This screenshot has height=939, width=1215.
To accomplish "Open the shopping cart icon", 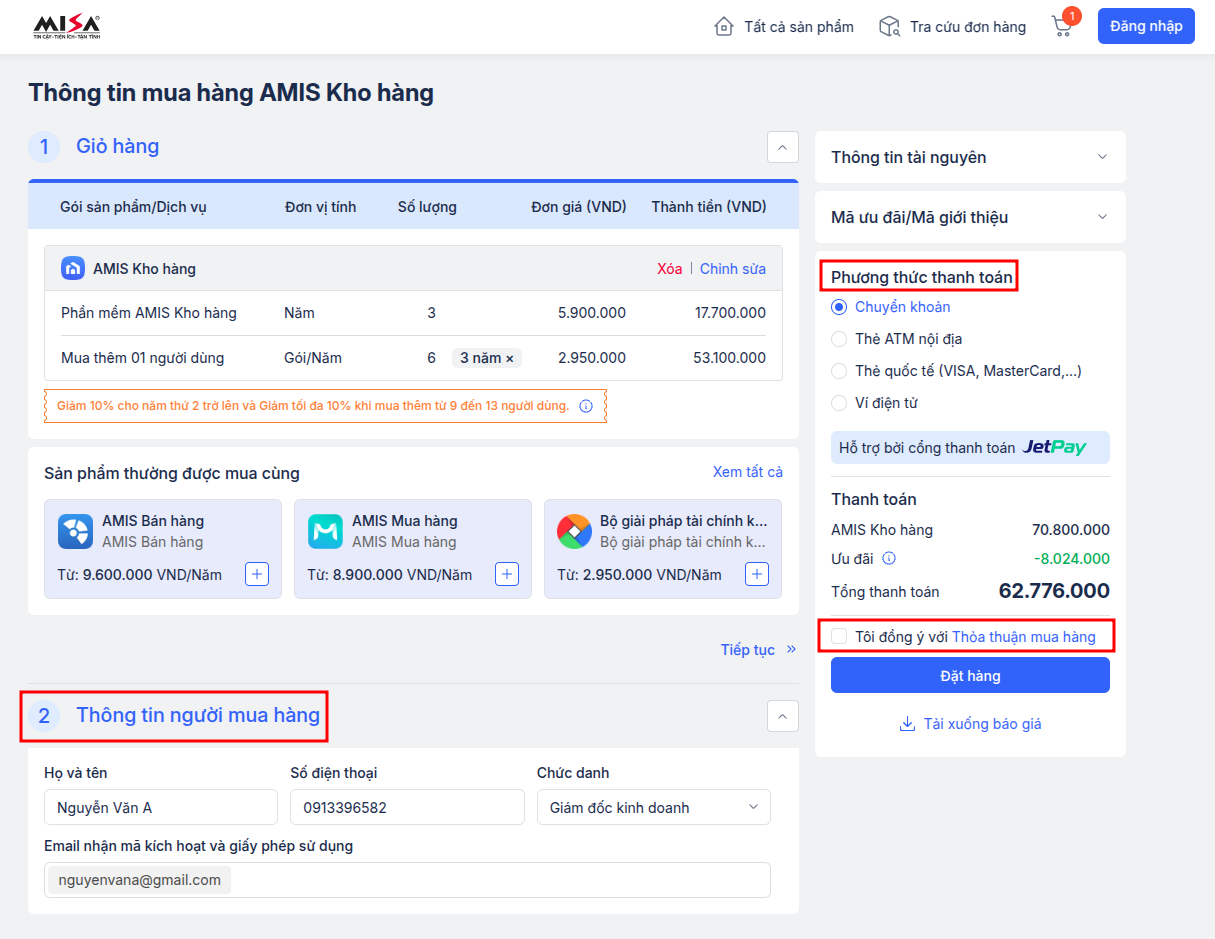I will coord(1062,27).
